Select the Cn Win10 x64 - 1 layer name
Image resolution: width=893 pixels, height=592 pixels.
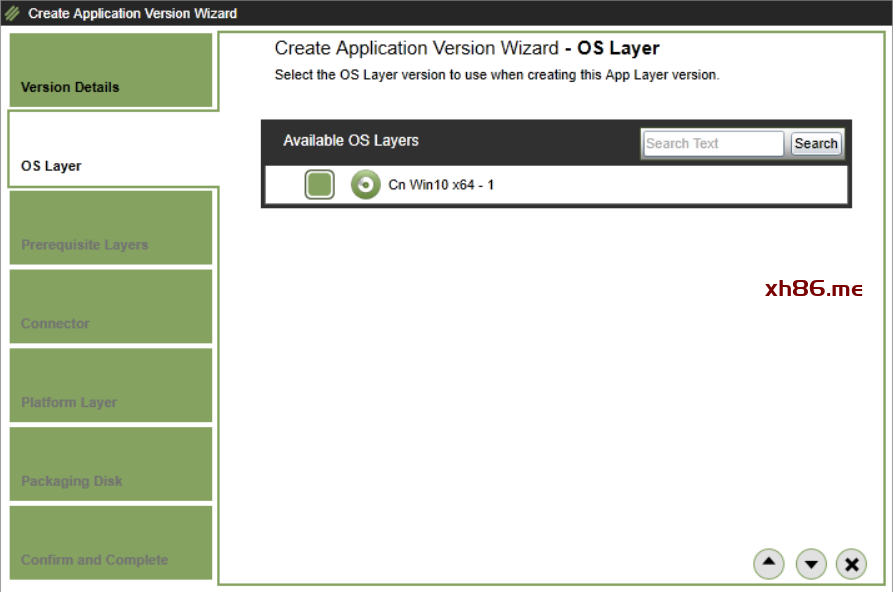point(441,185)
